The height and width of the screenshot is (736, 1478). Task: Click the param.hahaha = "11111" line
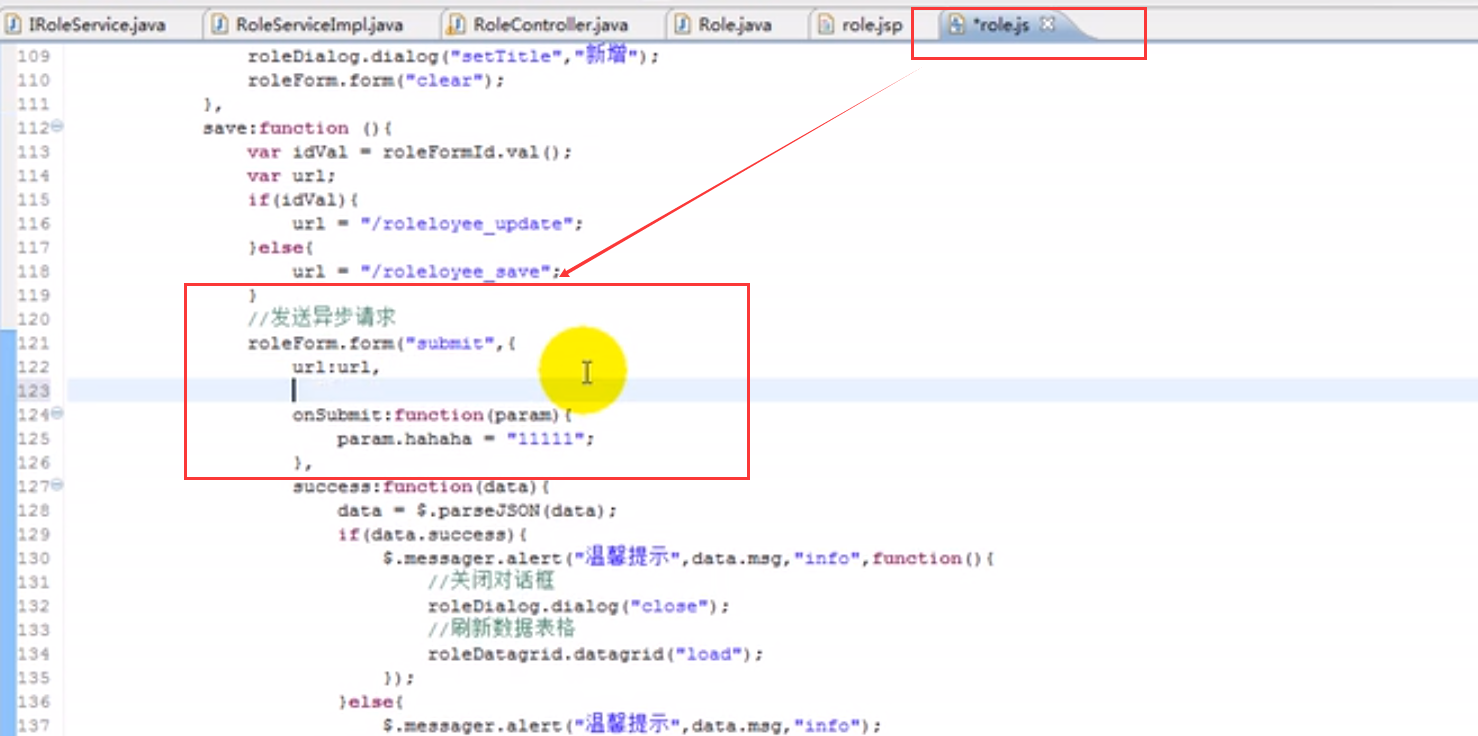pos(465,439)
